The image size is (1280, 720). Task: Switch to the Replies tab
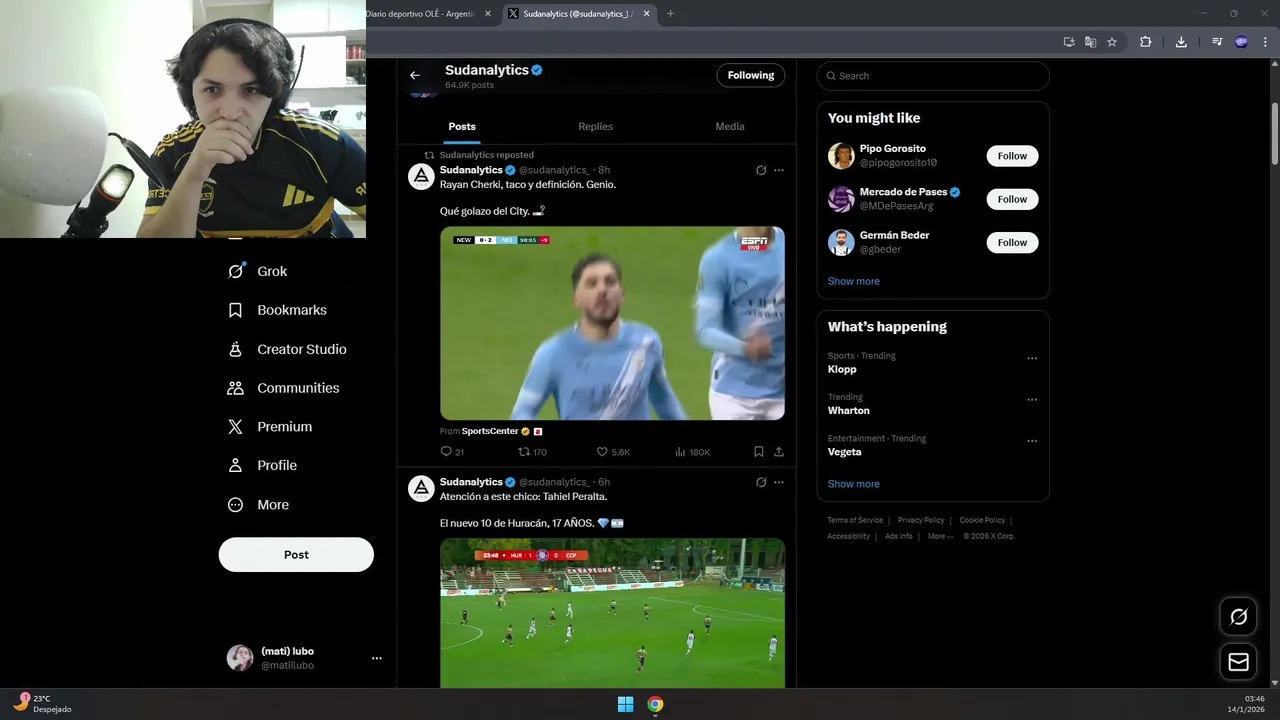(595, 127)
